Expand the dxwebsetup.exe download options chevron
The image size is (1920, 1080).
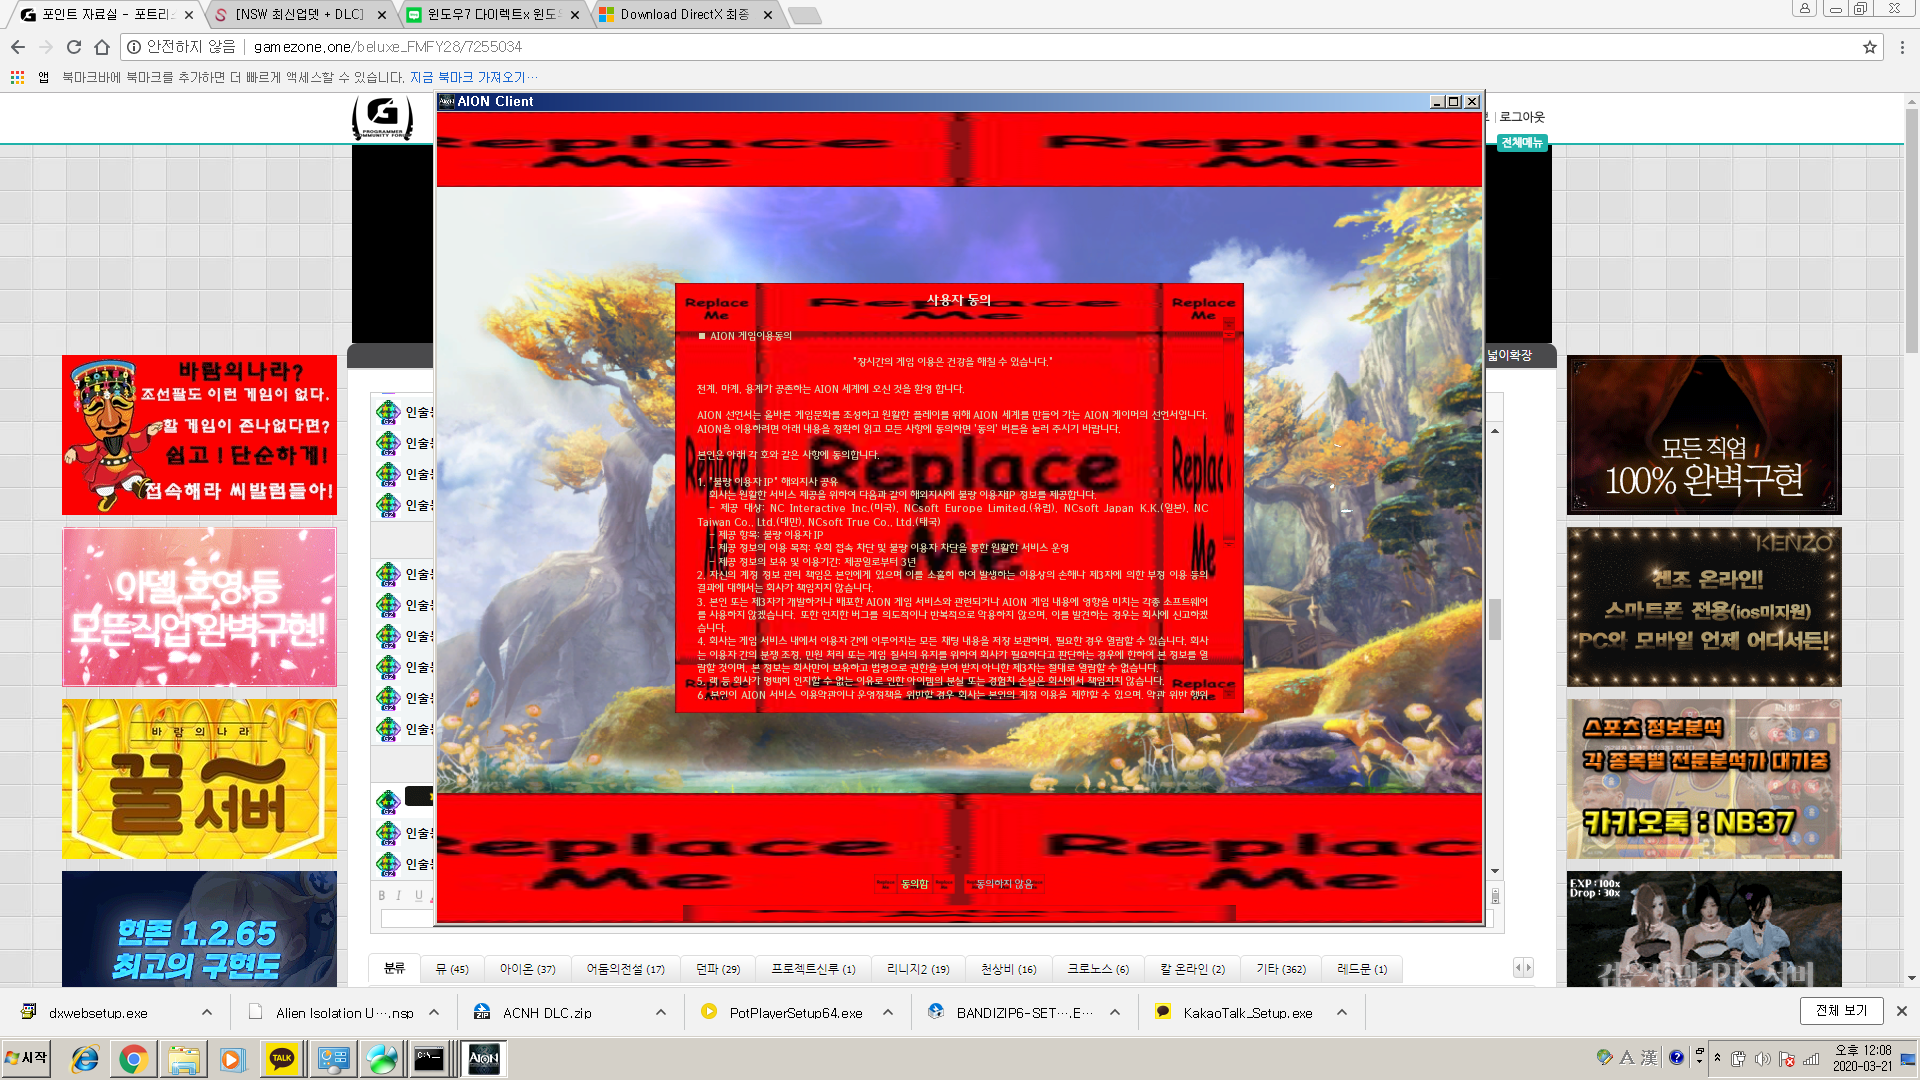coord(207,1012)
